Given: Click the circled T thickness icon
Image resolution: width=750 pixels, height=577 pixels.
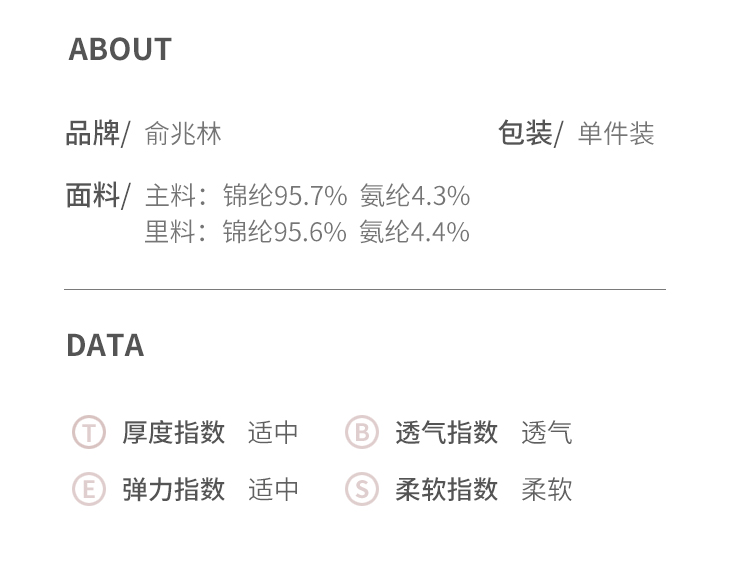Looking at the screenshot, I should (89, 432).
